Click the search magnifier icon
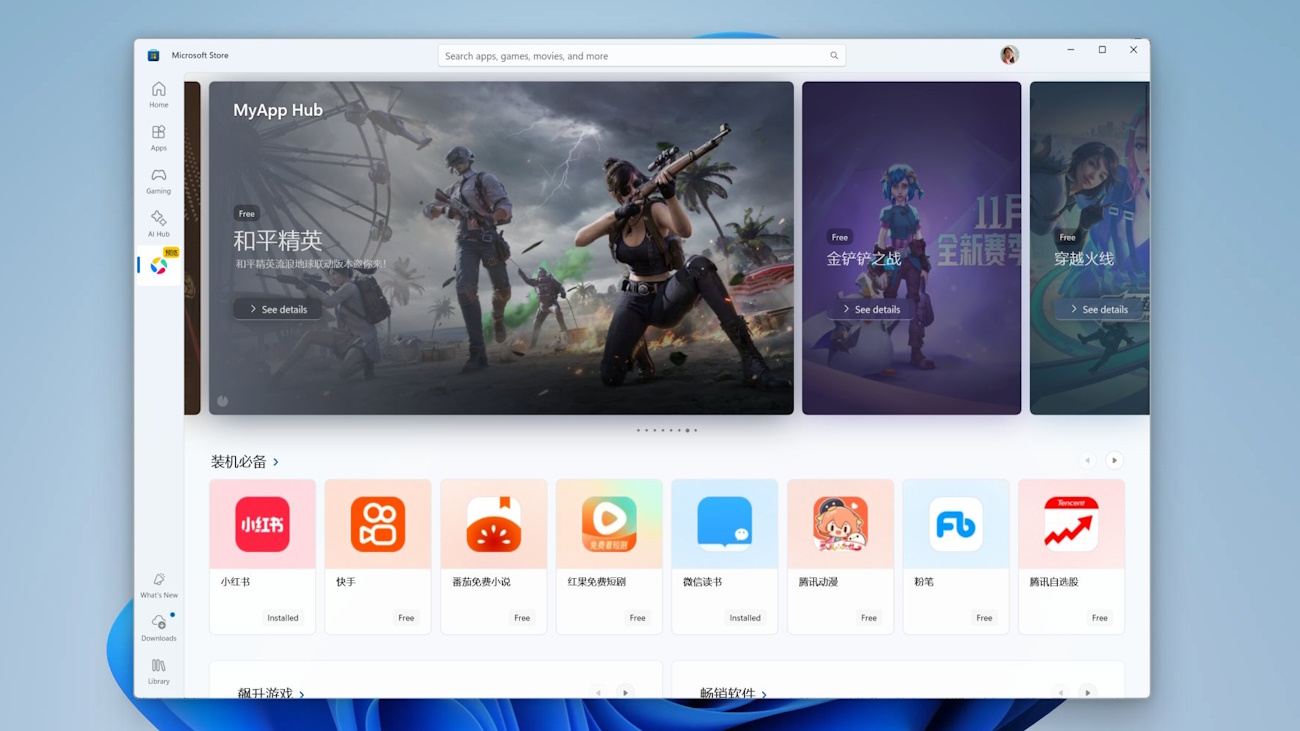Viewport: 1300px width, 731px height. click(834, 56)
